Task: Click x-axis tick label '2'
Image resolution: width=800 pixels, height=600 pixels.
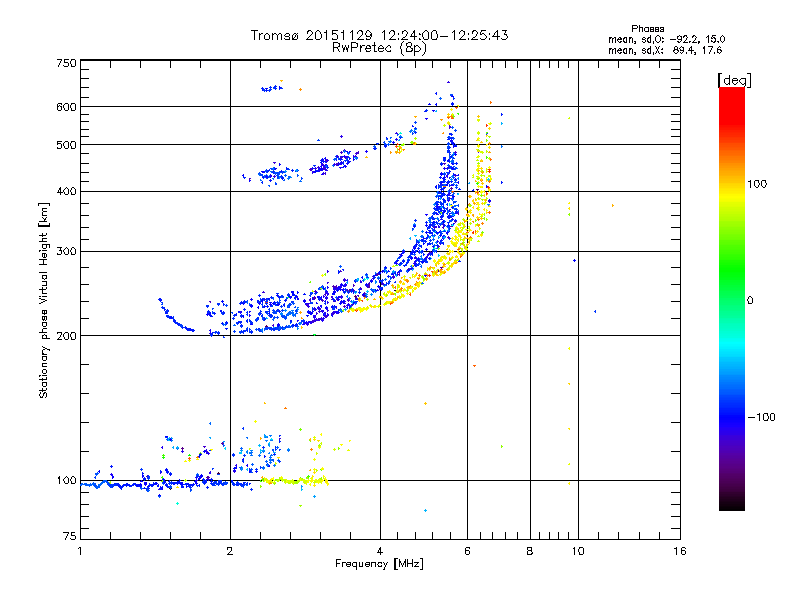Action: (x=230, y=551)
